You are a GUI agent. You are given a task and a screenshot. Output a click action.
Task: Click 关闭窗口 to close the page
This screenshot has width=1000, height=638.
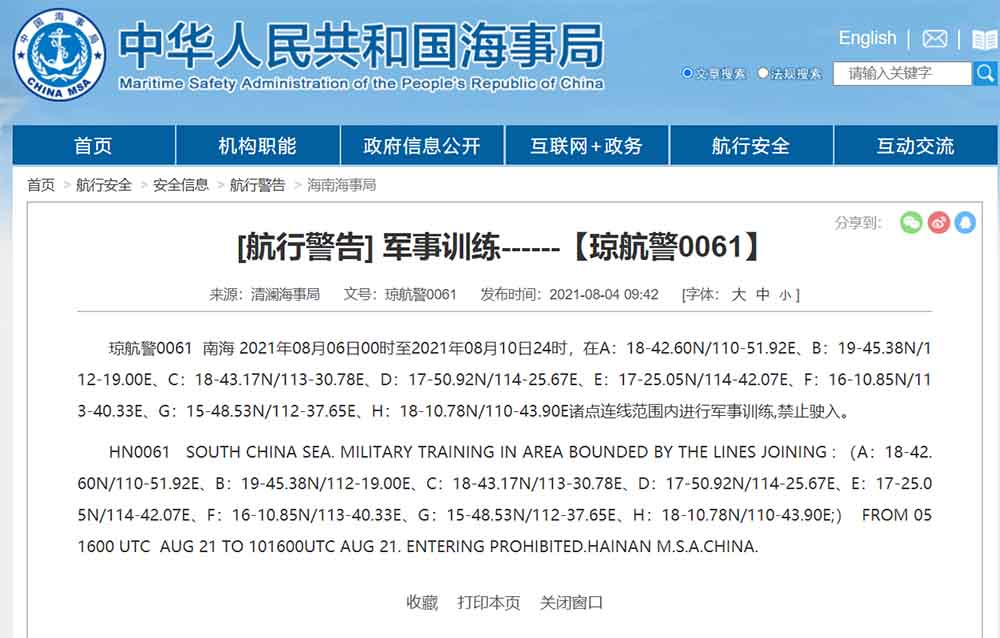click(x=571, y=602)
